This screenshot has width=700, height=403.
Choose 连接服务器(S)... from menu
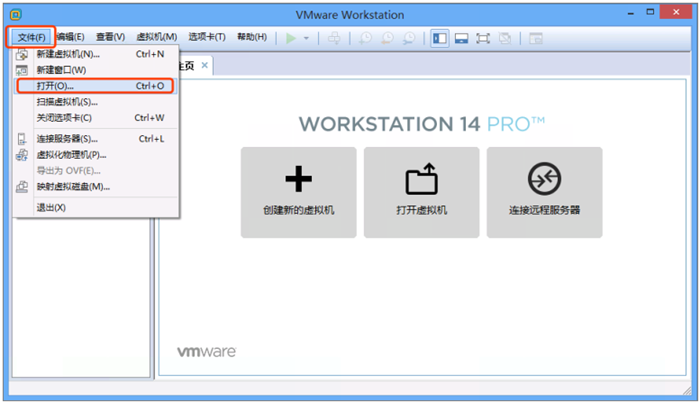tap(67, 139)
